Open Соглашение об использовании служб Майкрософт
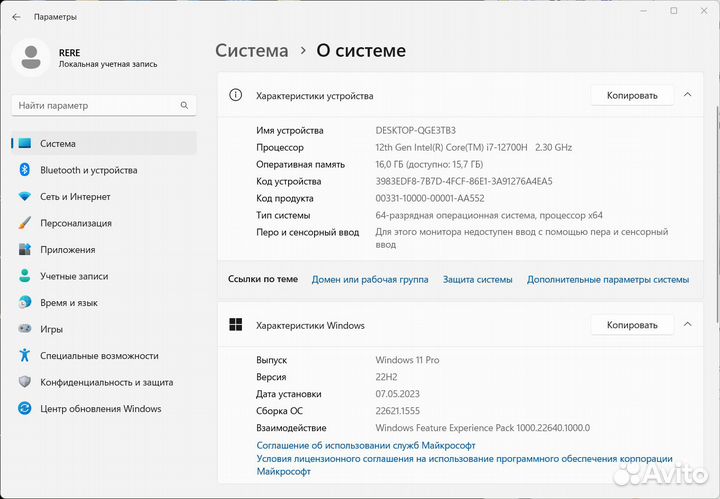This screenshot has width=720, height=499. pyautogui.click(x=366, y=445)
